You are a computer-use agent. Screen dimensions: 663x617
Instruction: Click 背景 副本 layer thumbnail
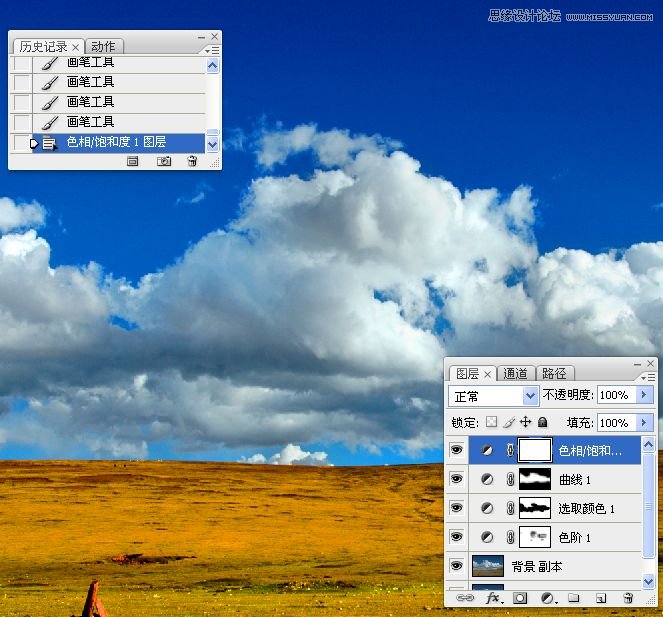click(x=488, y=566)
